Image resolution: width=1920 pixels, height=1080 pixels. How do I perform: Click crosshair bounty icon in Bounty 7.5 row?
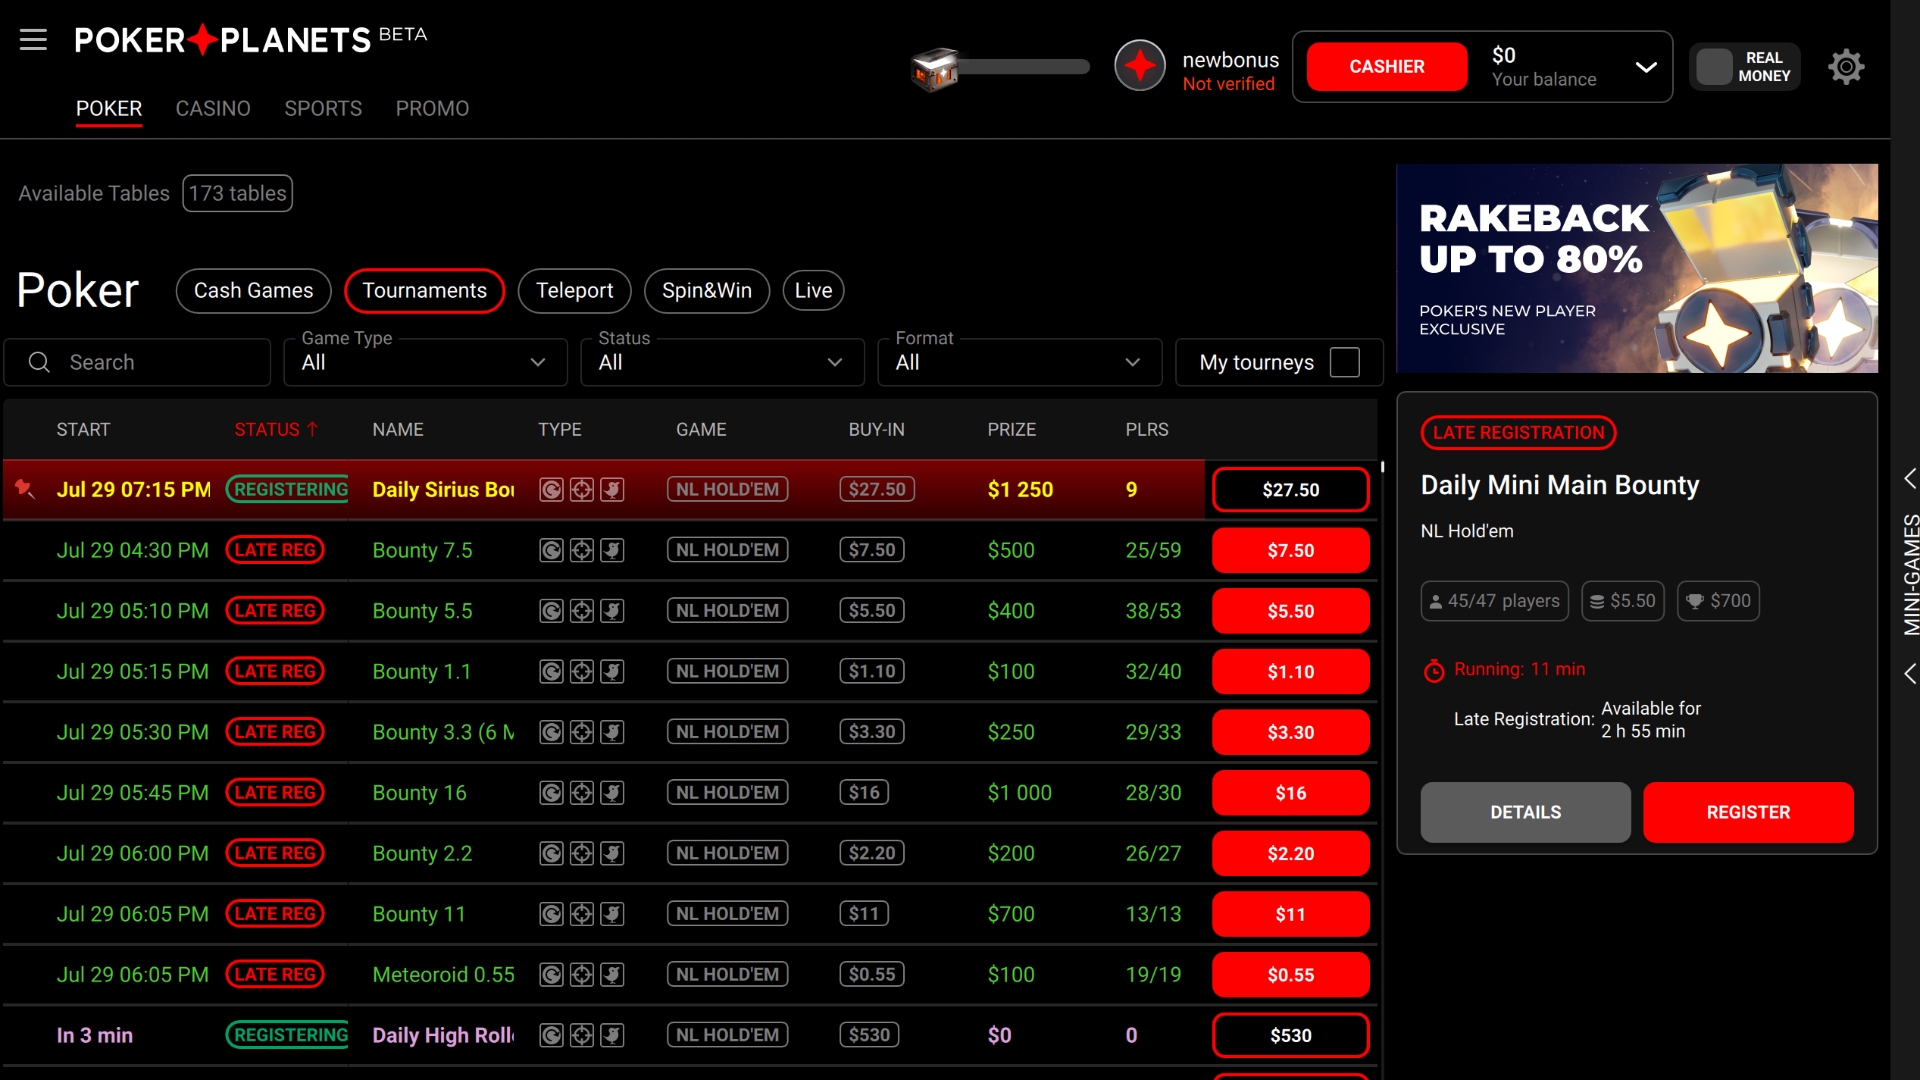(582, 550)
